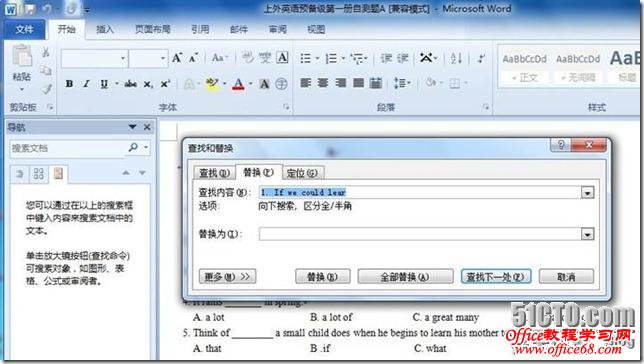Click the 取消 button
644x364 pixels.
pos(566,276)
